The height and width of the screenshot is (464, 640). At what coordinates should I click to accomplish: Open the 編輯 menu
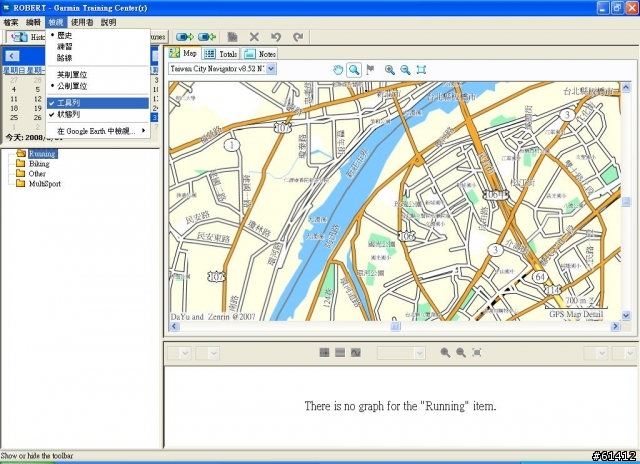coord(33,22)
